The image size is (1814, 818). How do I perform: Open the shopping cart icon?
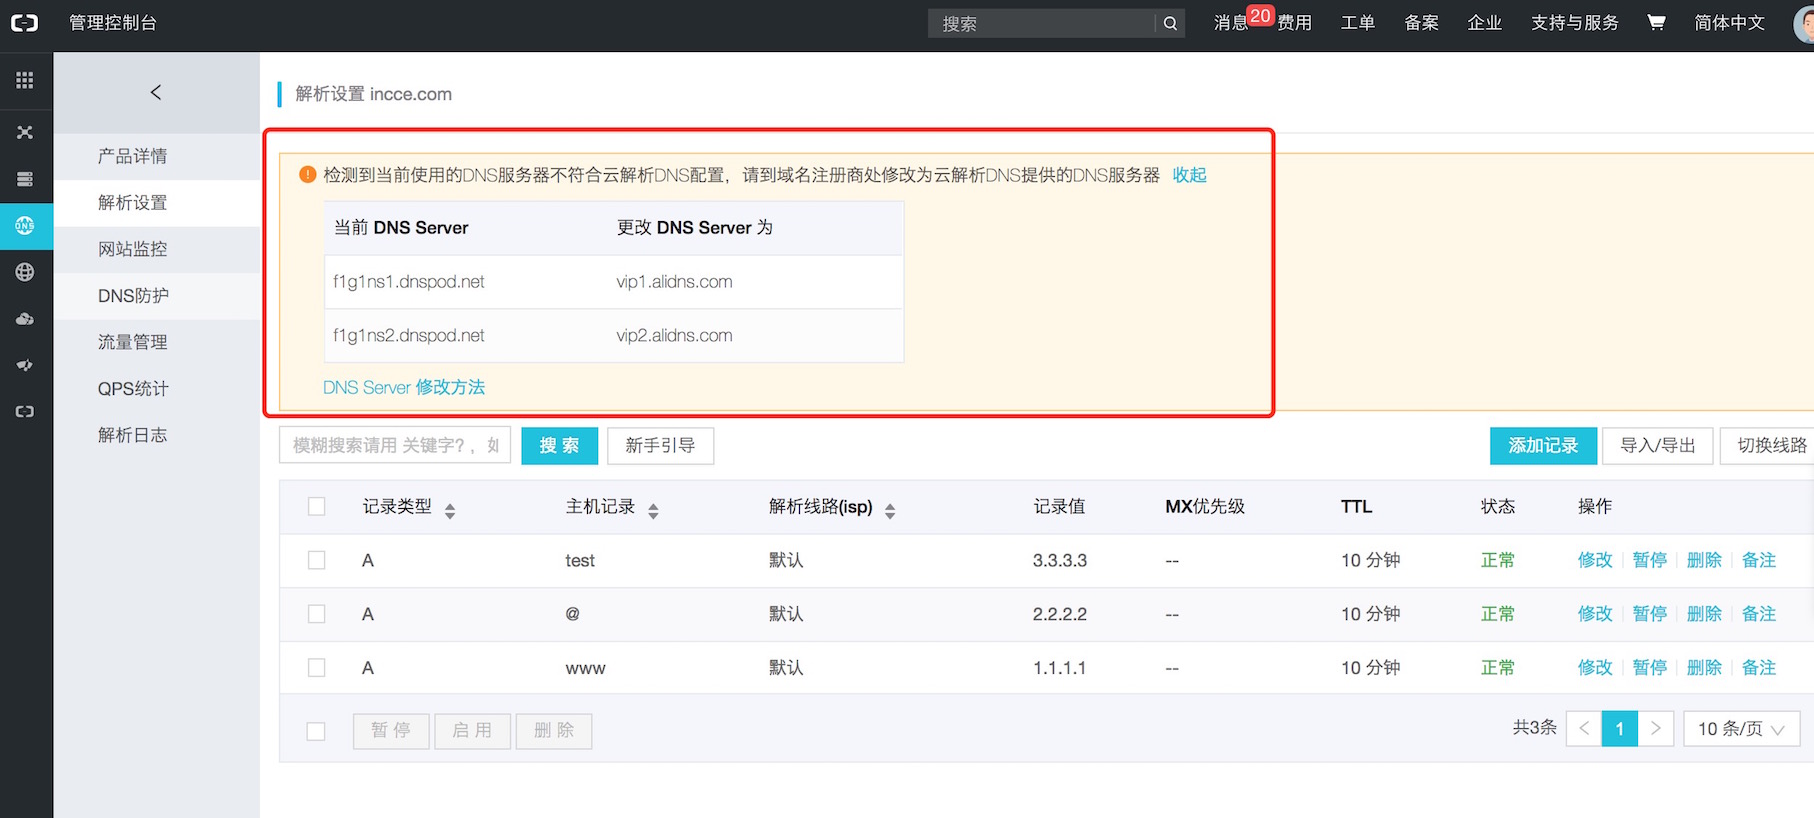[1656, 22]
